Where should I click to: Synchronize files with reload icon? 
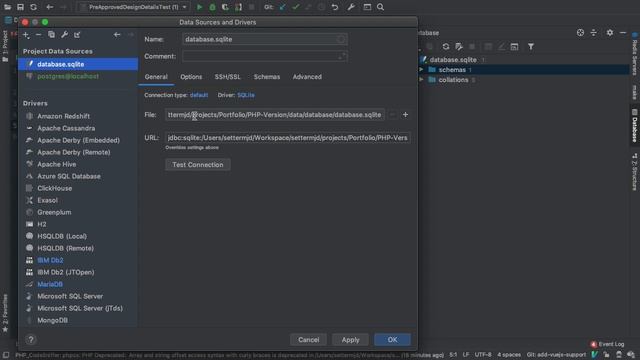click(x=33, y=7)
